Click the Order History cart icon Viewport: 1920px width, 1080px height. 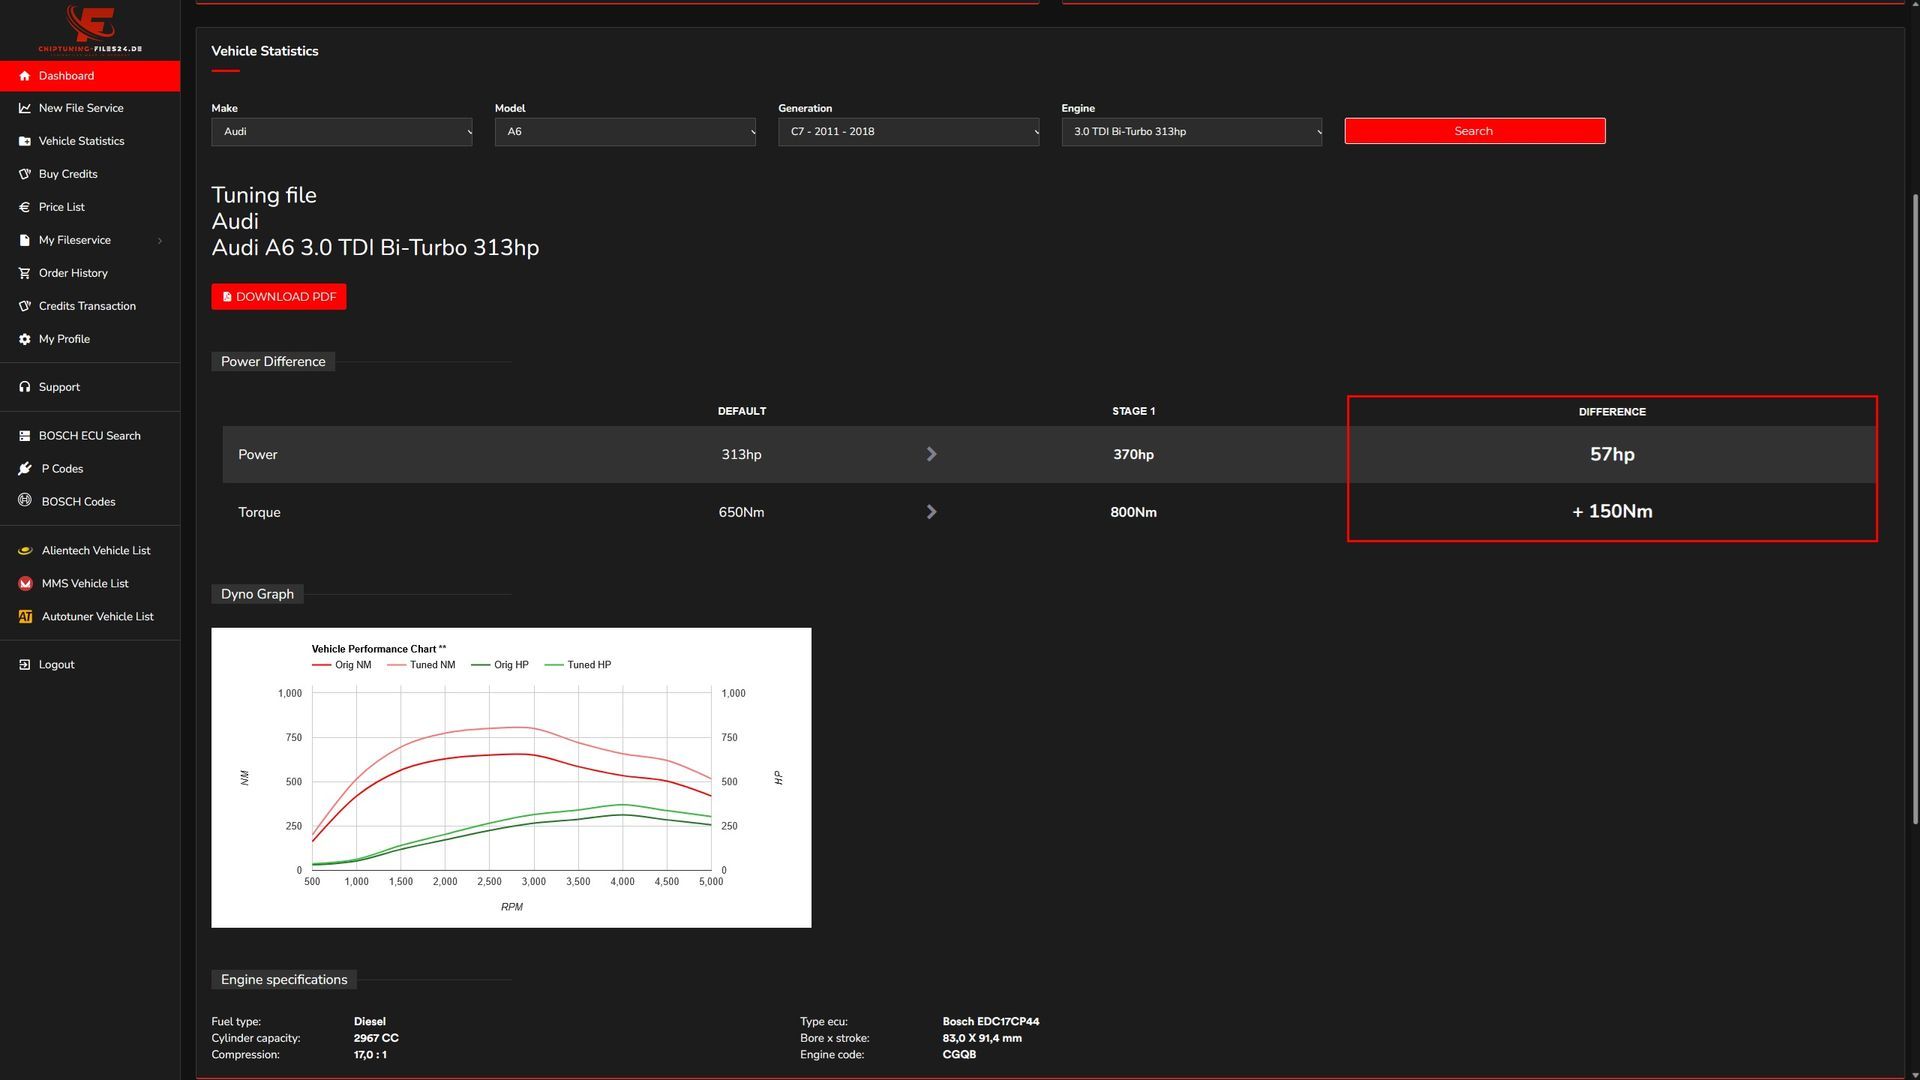(25, 273)
